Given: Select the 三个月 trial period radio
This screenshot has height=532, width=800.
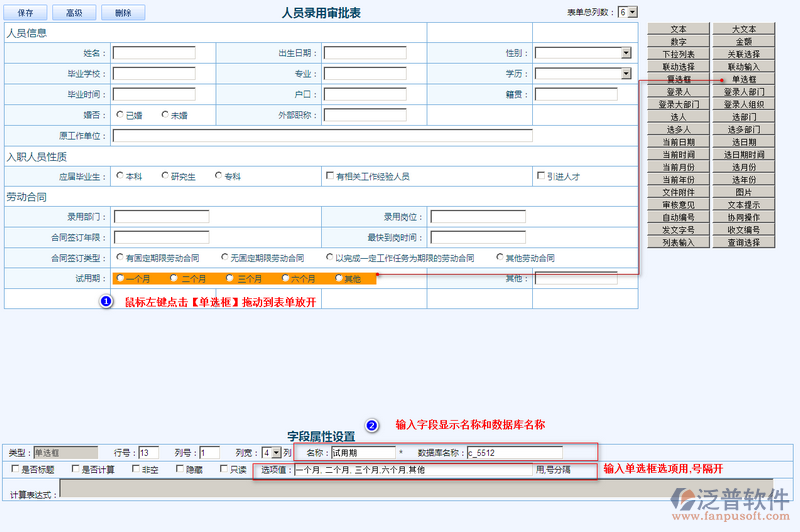Looking at the screenshot, I should 230,278.
